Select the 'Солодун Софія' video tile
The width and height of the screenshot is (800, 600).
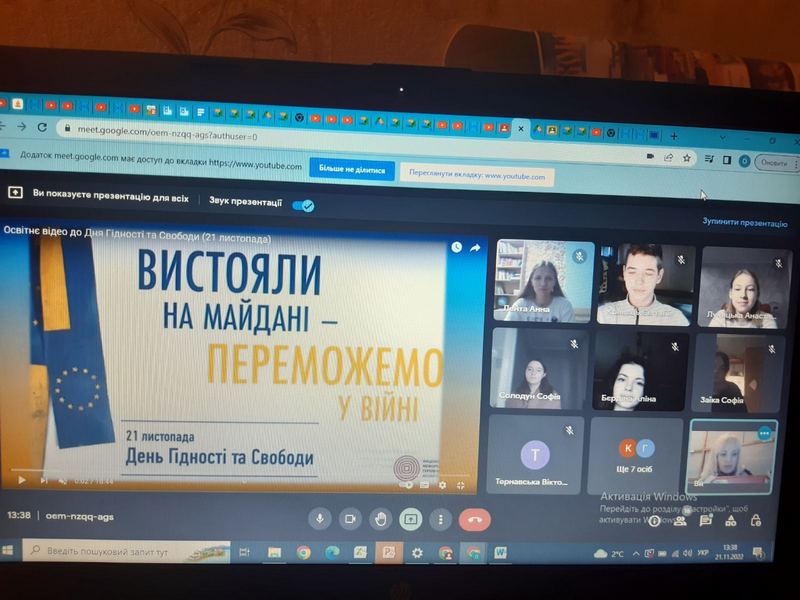[538, 368]
